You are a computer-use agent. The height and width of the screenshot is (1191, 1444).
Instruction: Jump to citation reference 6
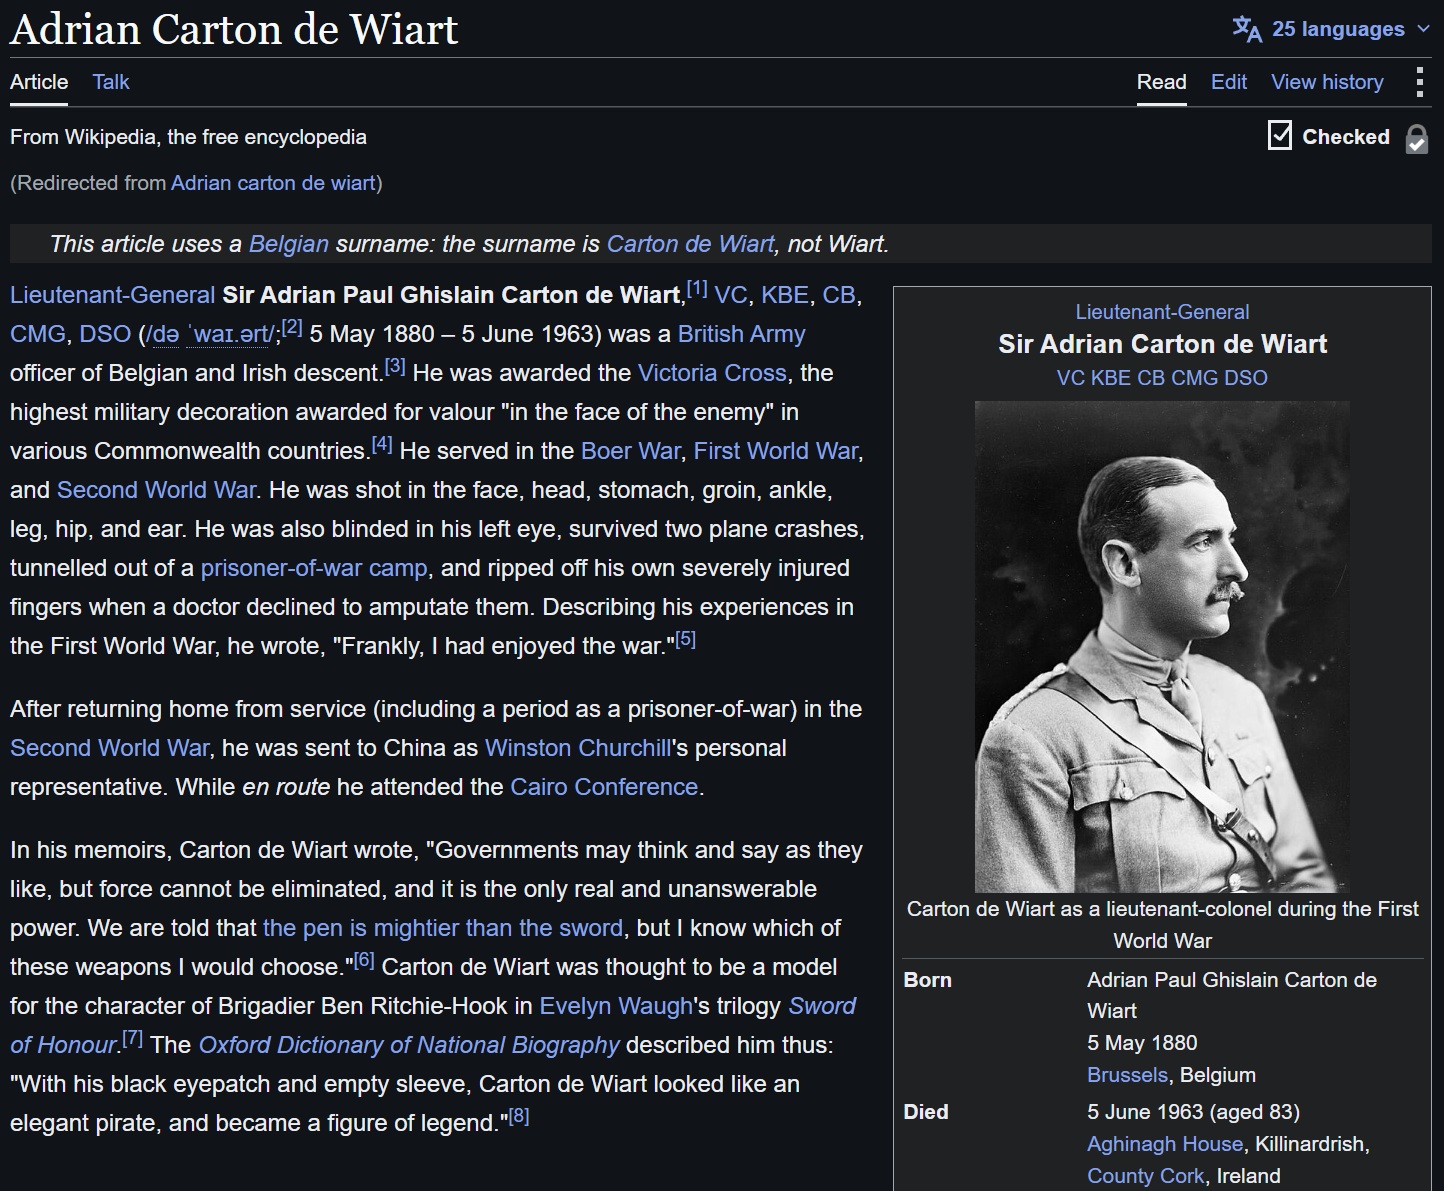pyautogui.click(x=364, y=960)
